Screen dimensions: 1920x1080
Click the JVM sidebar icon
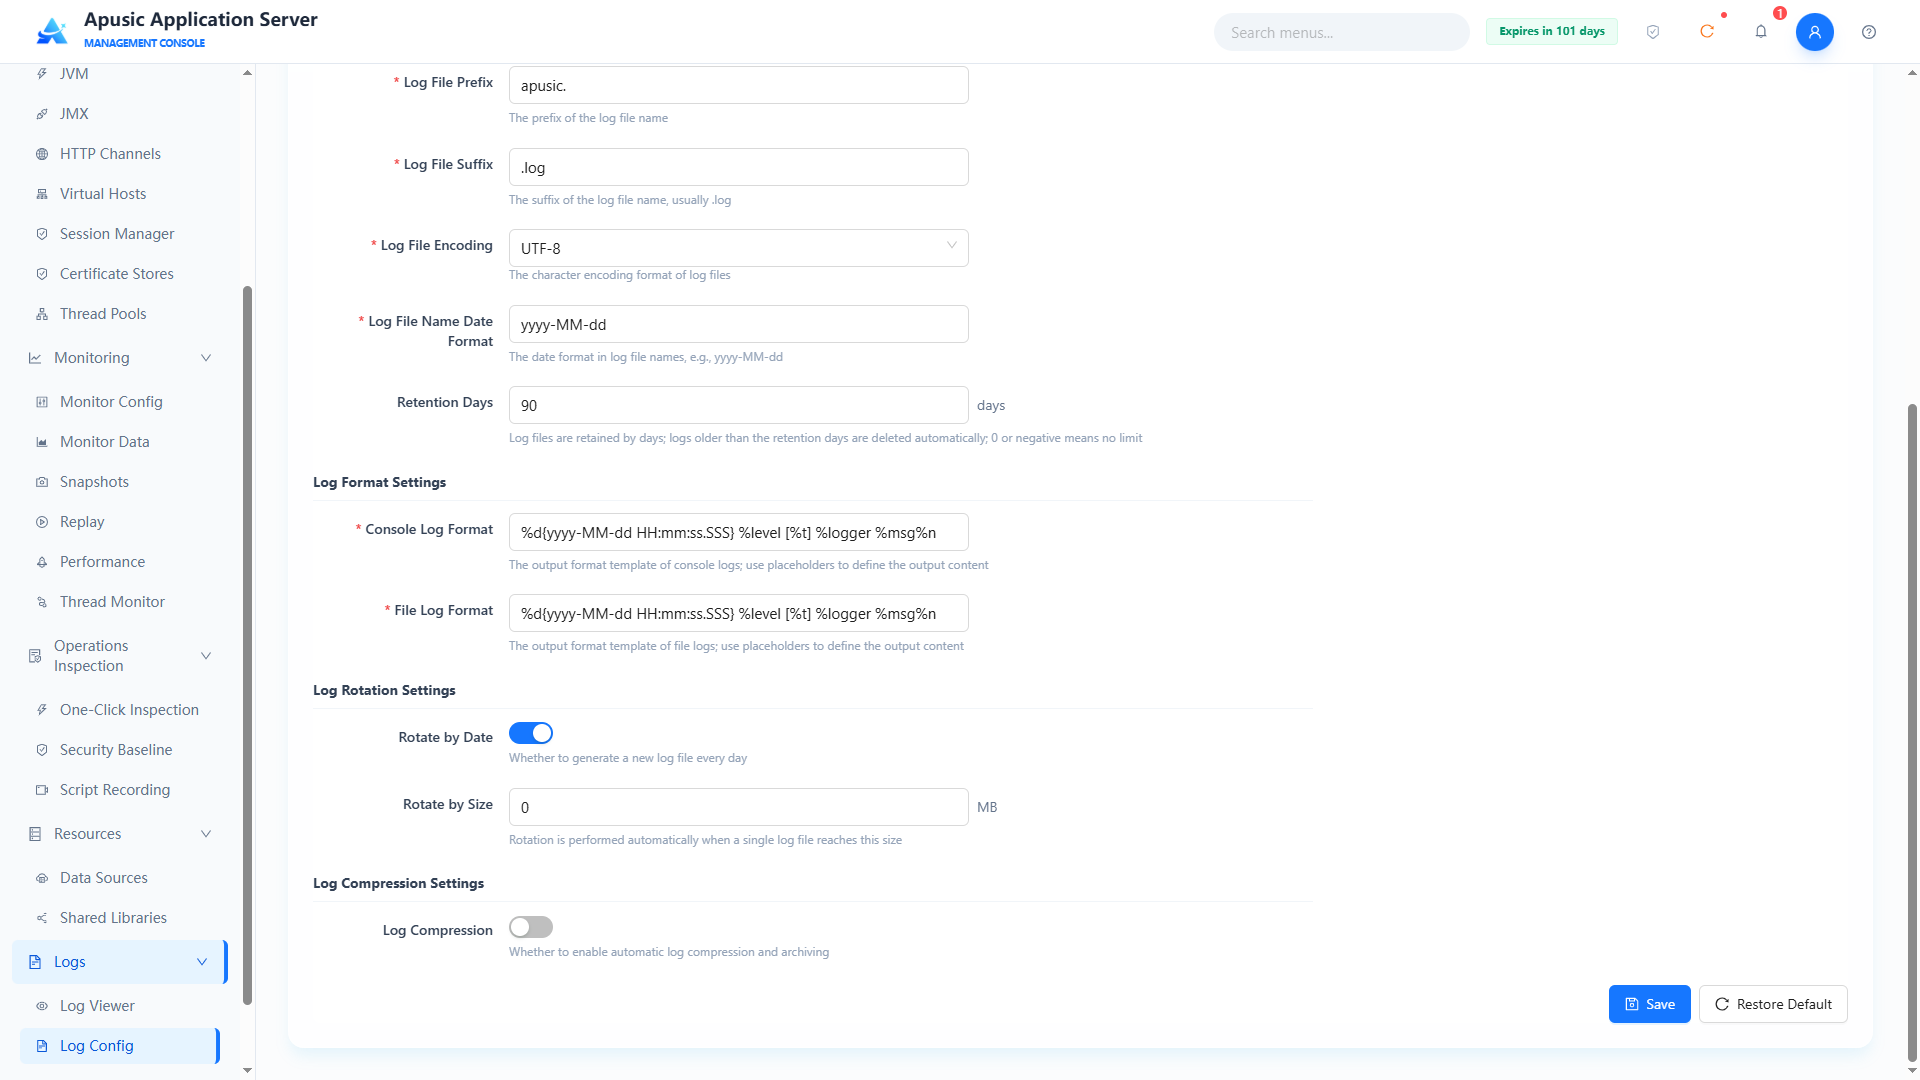pyautogui.click(x=42, y=74)
